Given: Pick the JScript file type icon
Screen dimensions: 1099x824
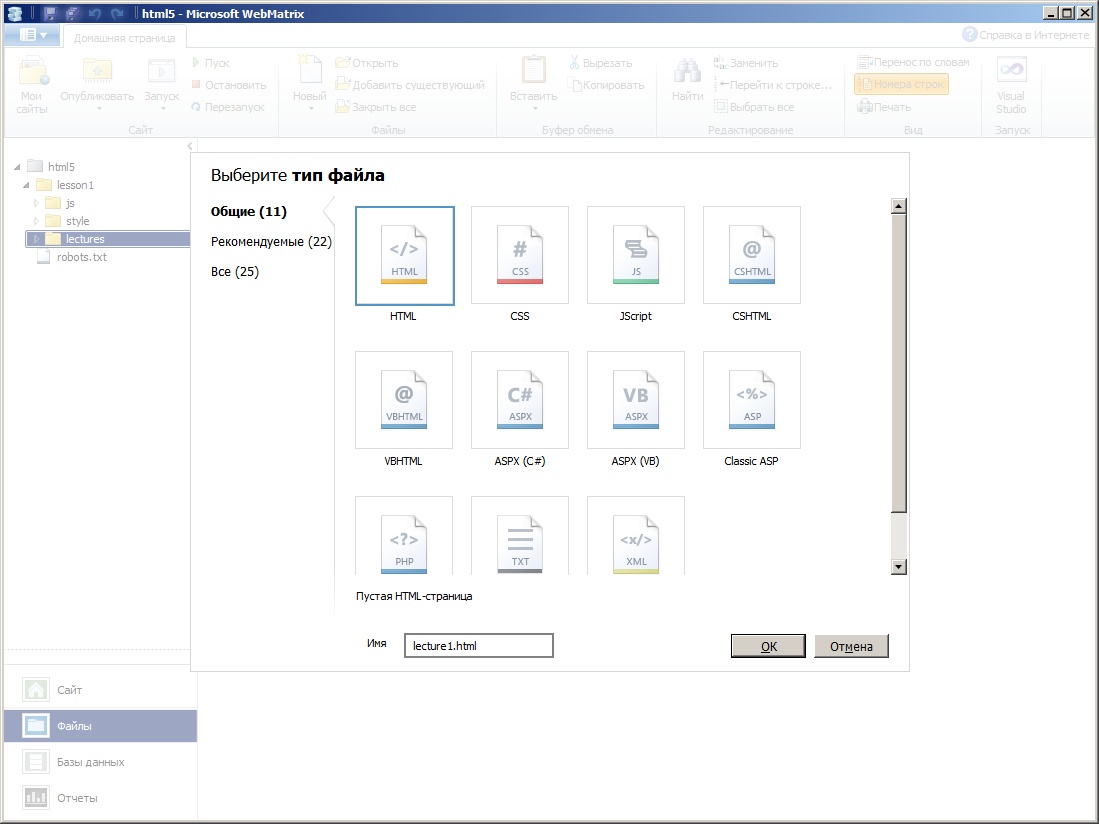Looking at the screenshot, I should coord(636,255).
